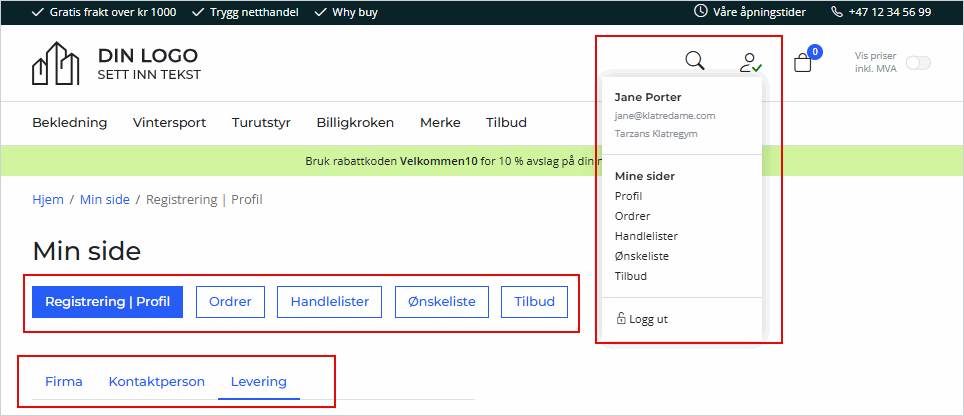Image resolution: width=964 pixels, height=416 pixels.
Task: Click the padlock icon next to Logg ut
Action: (621, 319)
